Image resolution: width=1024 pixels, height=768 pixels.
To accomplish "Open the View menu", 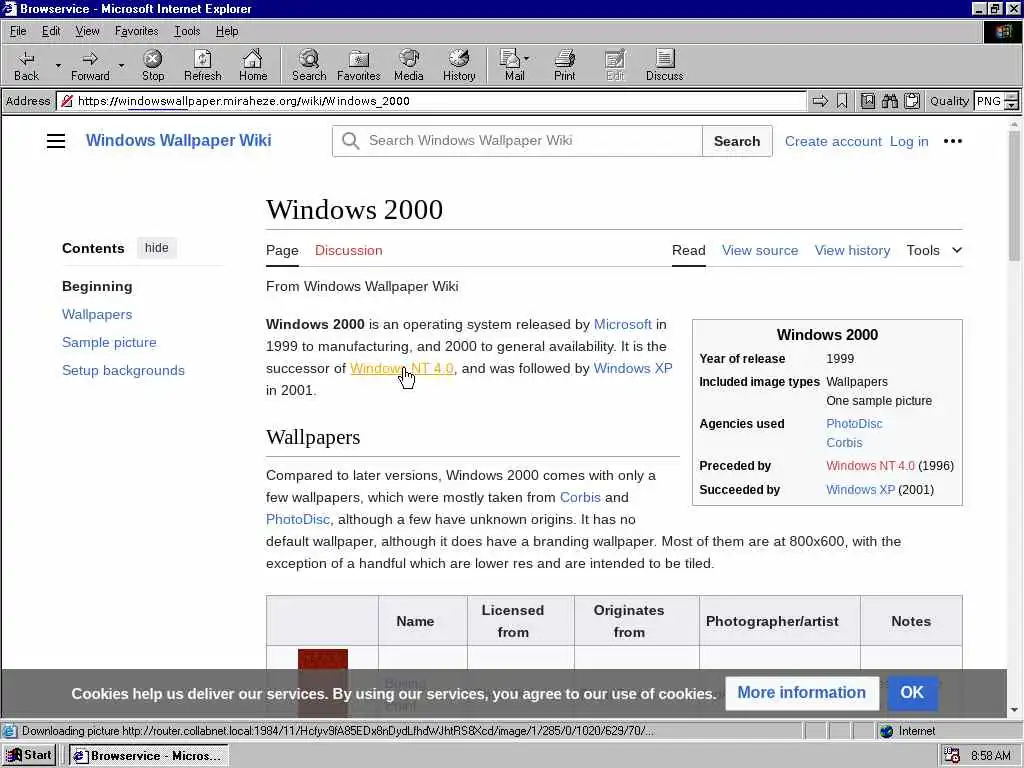I will pos(88,31).
